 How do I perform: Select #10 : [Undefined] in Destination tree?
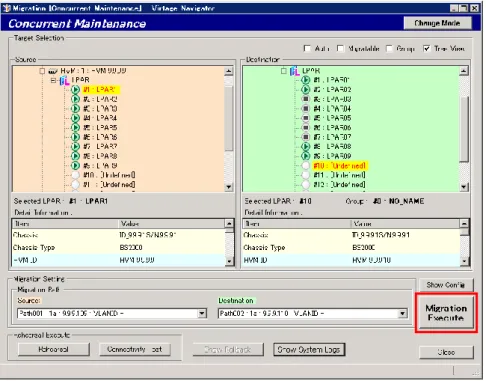[339, 166]
